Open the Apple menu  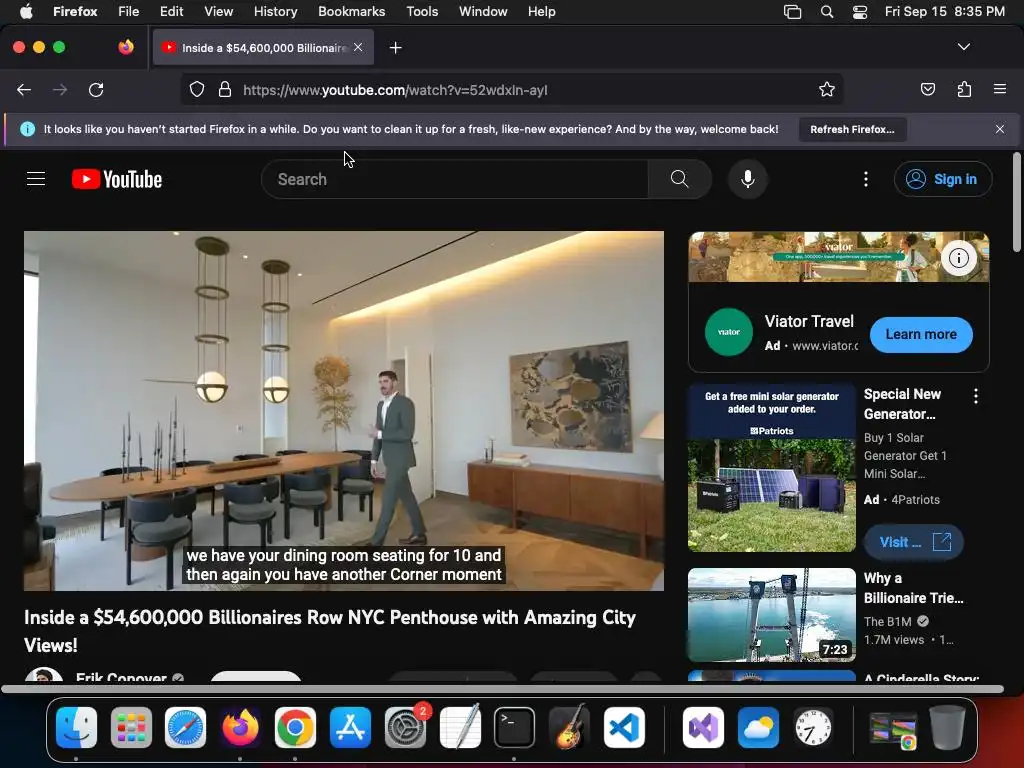(26, 11)
